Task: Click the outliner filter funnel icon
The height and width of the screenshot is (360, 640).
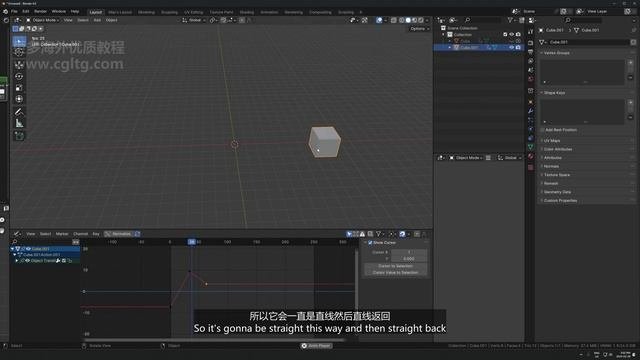Action: [510, 20]
